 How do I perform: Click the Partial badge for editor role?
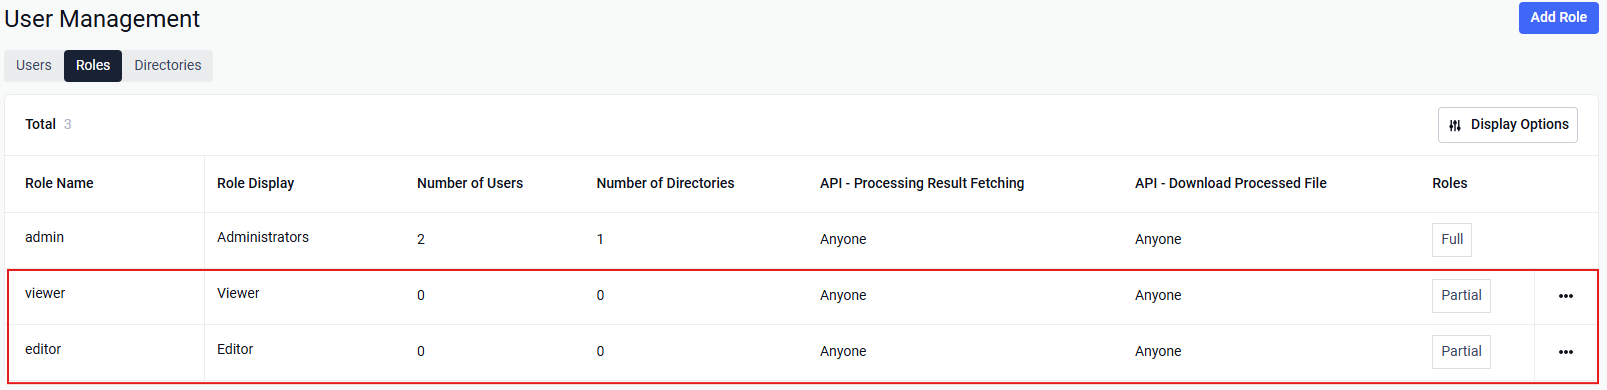(x=1461, y=351)
